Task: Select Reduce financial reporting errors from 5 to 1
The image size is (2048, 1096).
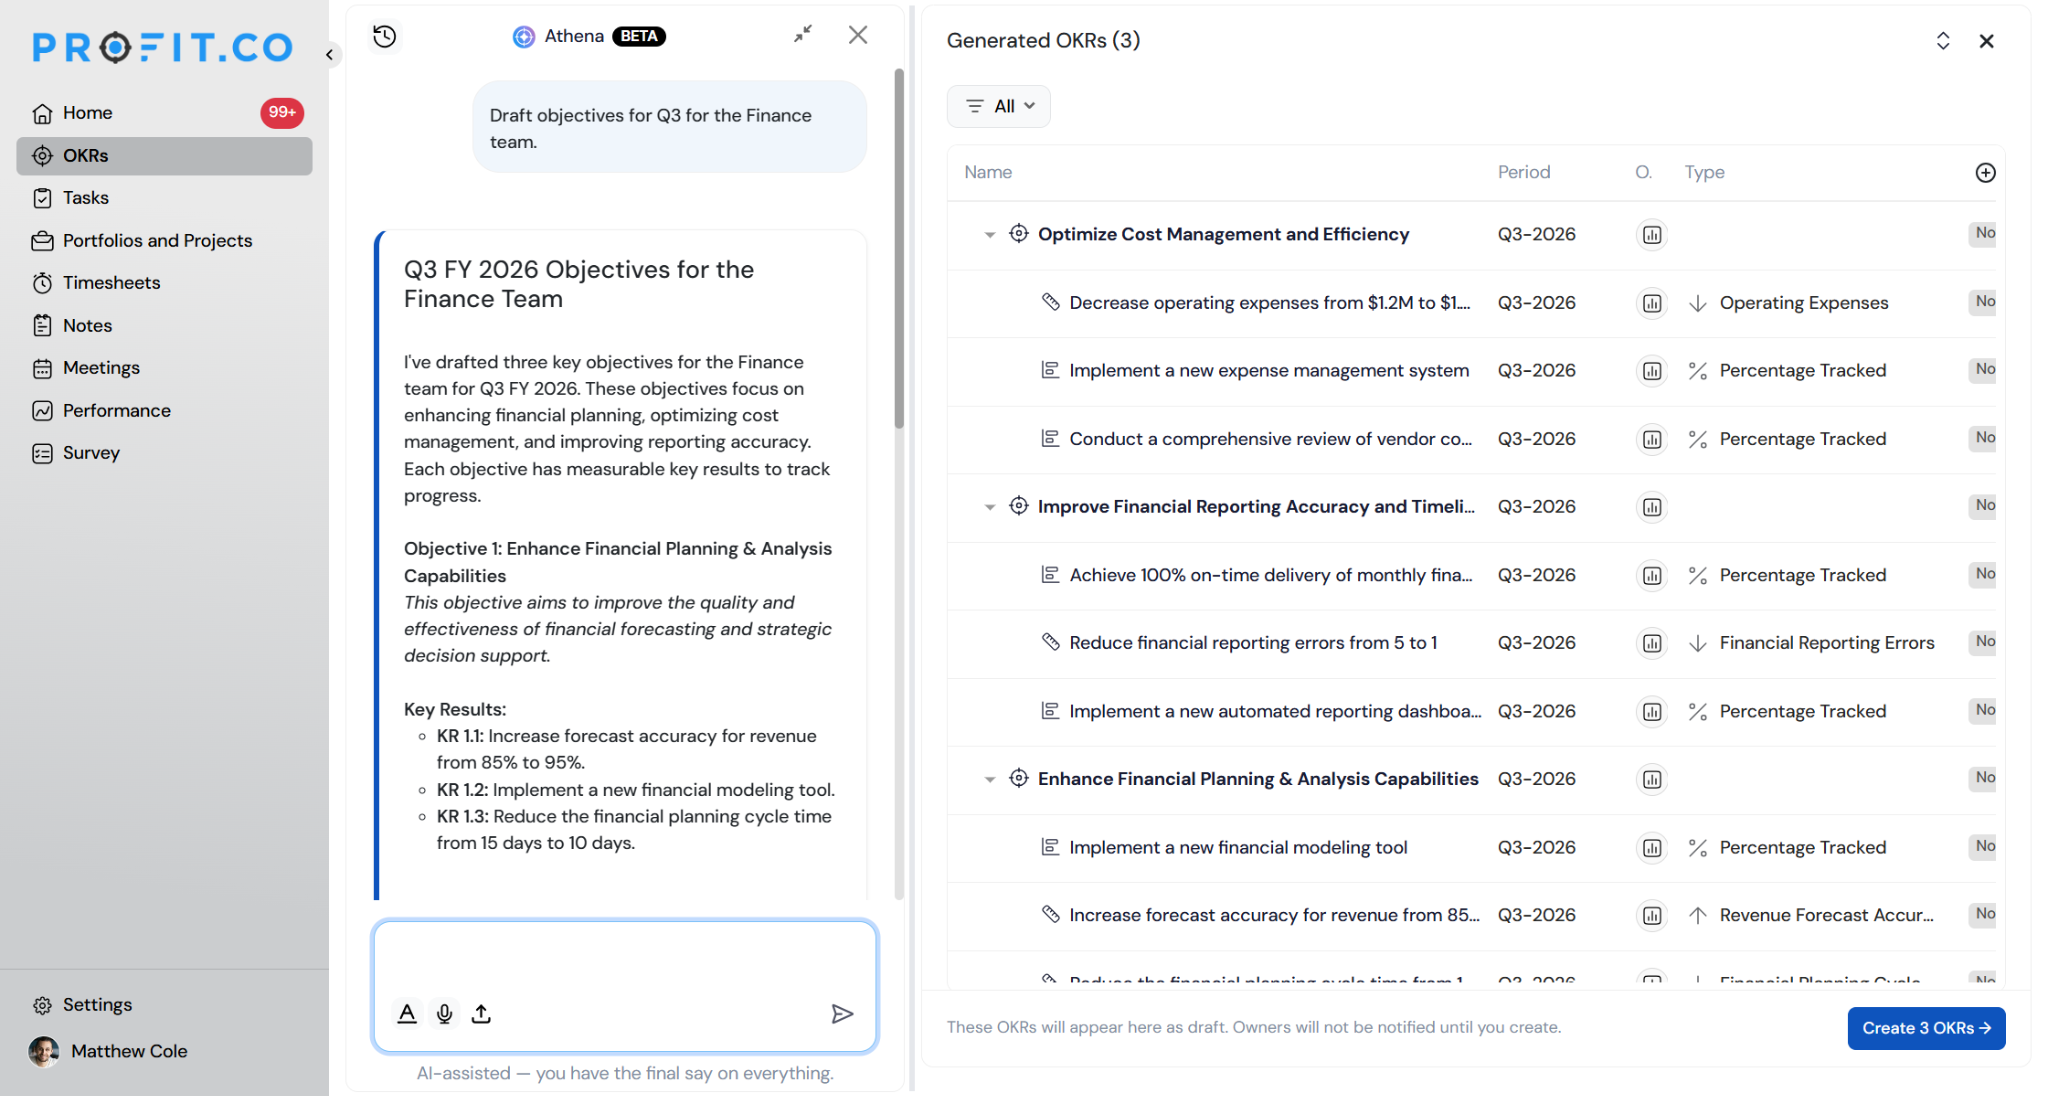Action: (1253, 643)
